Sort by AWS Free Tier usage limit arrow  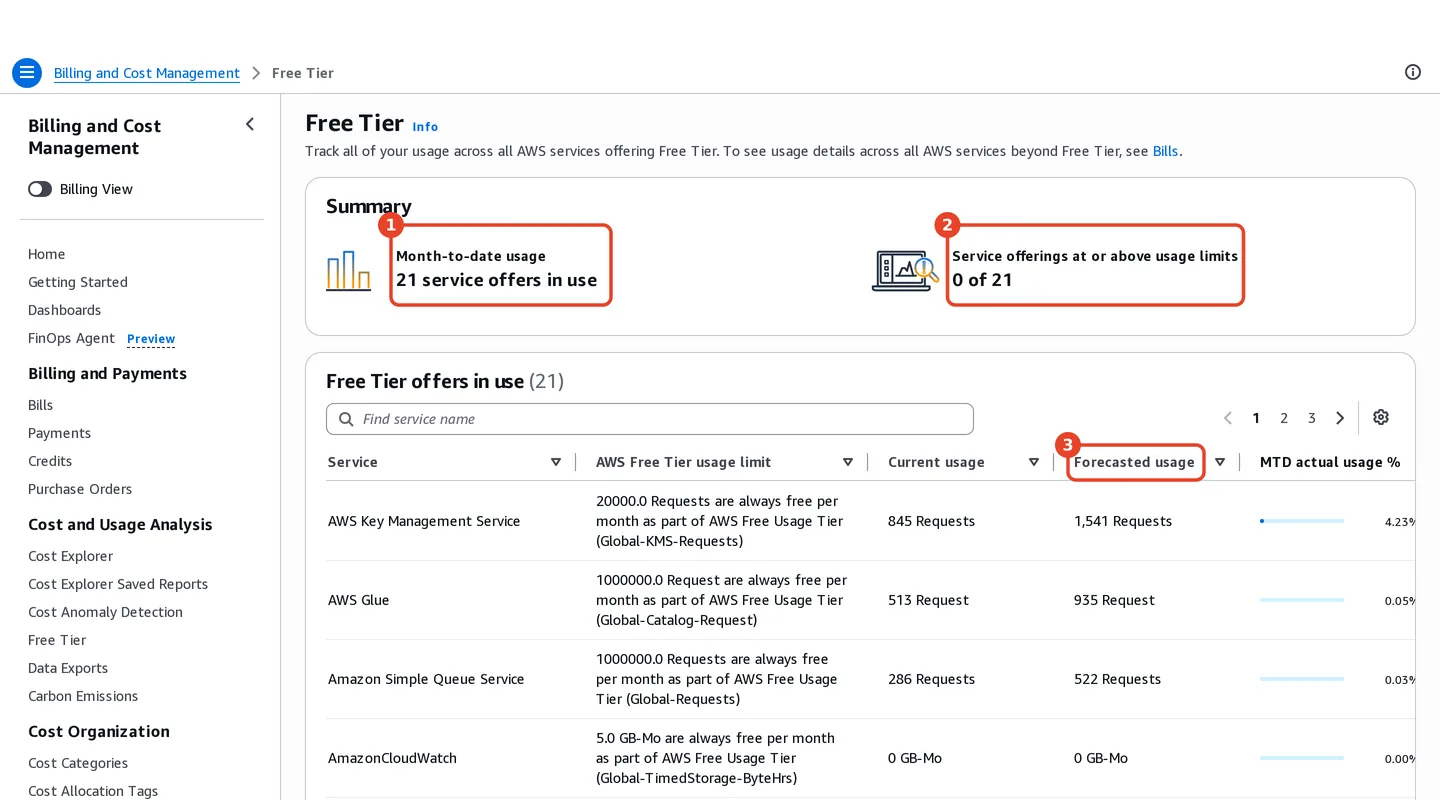coord(848,462)
